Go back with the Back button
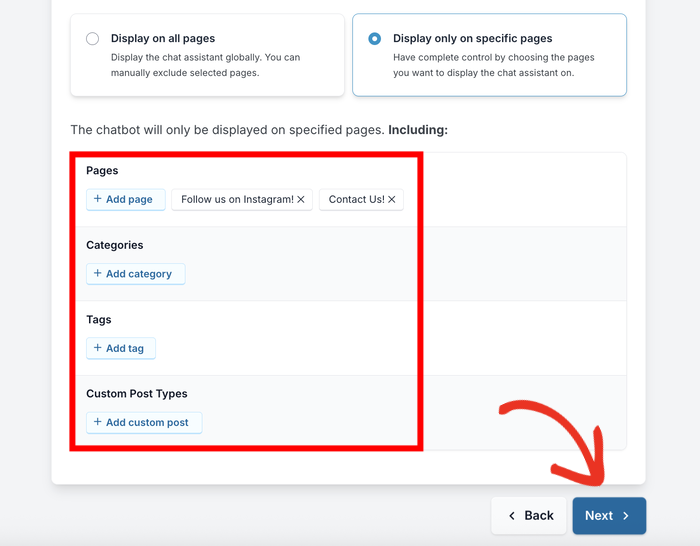Screen dimensions: 700x546 point(529,516)
